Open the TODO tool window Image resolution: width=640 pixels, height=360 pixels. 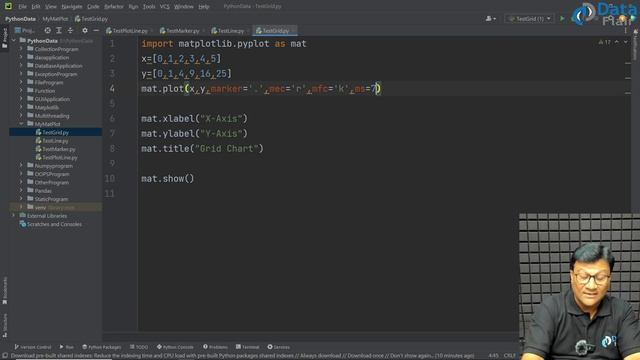coord(139,347)
